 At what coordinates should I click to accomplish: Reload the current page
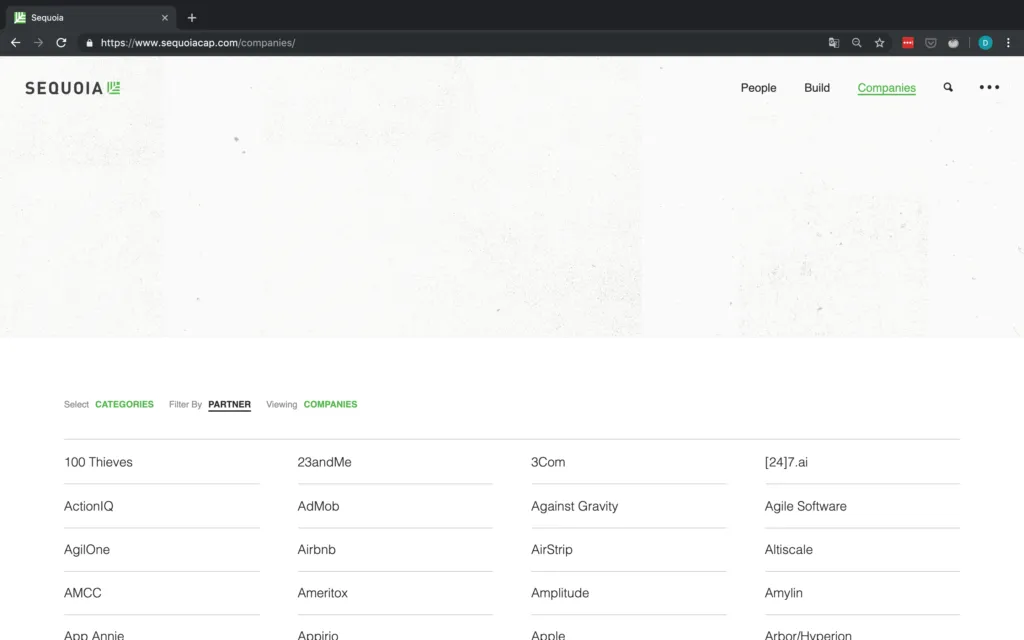tap(61, 42)
